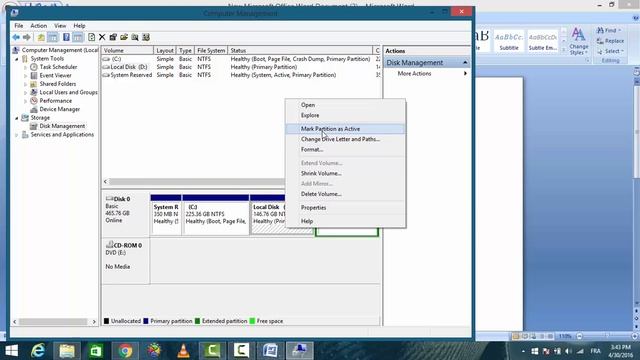The image size is (640, 360).
Task: Click Change Styles in Word ribbon
Action: 579,41
